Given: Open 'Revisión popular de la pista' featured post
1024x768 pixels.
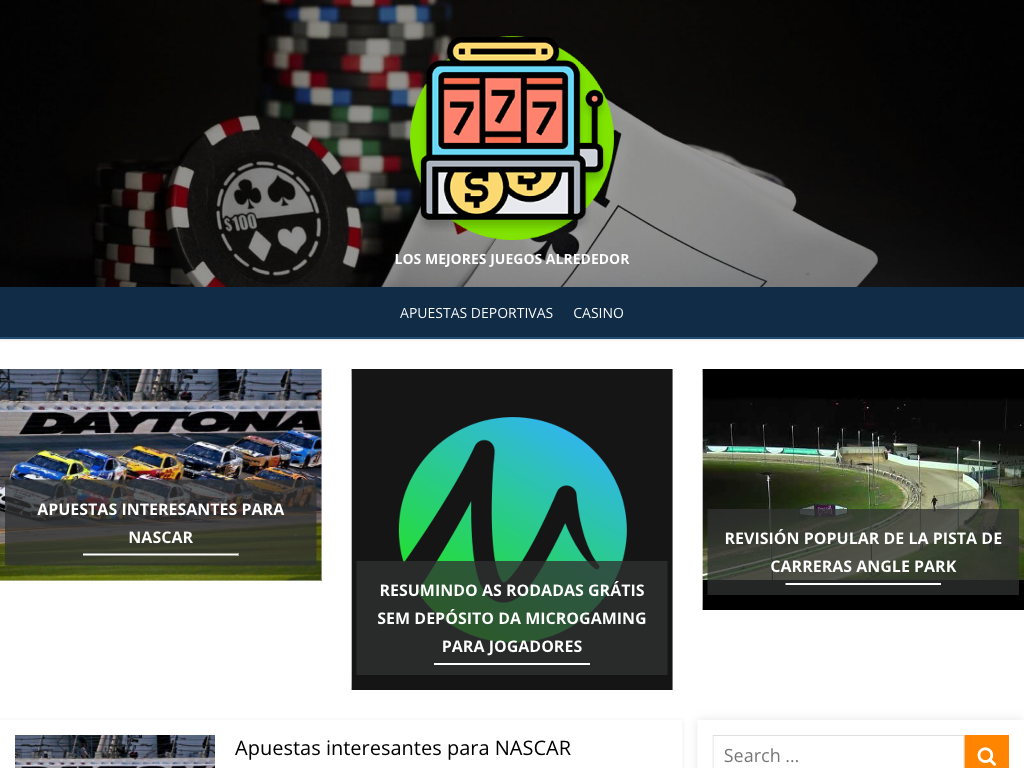Looking at the screenshot, I should (862, 552).
